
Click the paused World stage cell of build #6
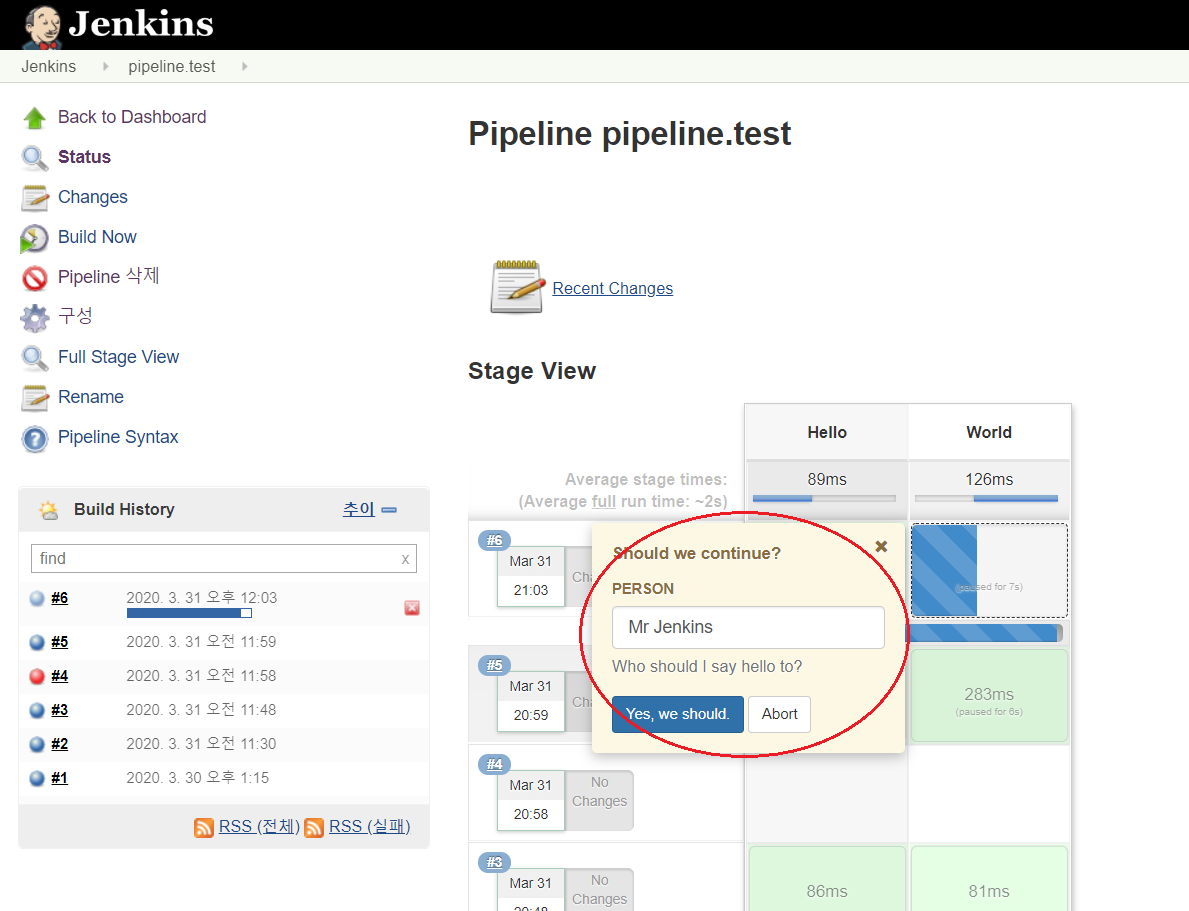(989, 570)
